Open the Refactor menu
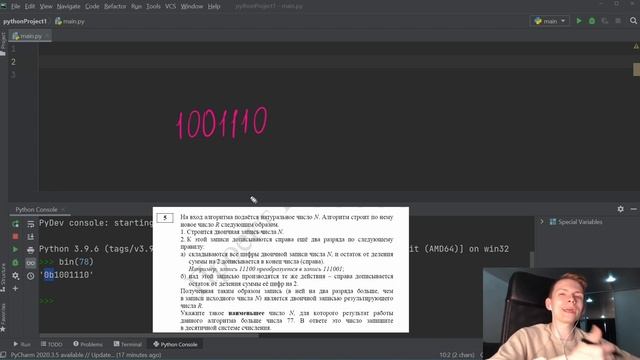This screenshot has height=360, width=640. pyautogui.click(x=115, y=6)
